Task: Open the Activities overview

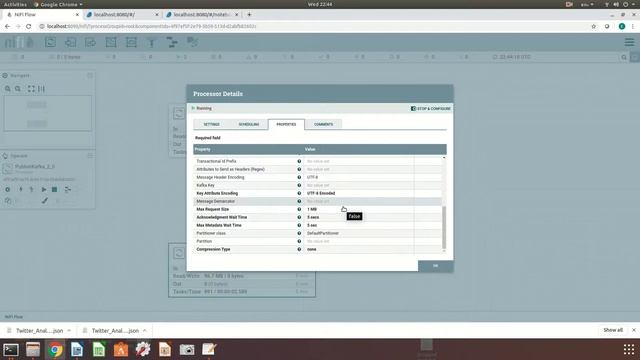Action: [15, 4]
